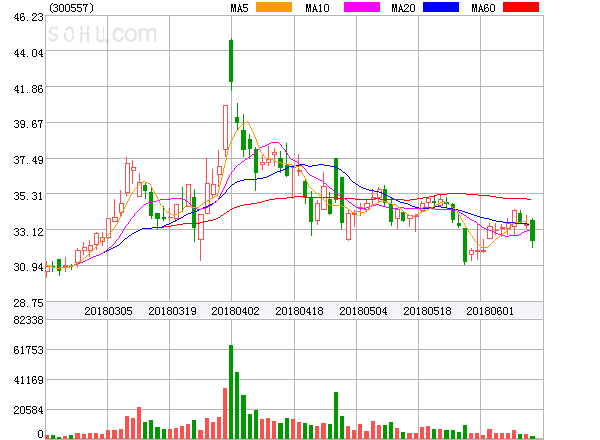
Task: Click the MA10 legend label
Action: tap(317, 8)
